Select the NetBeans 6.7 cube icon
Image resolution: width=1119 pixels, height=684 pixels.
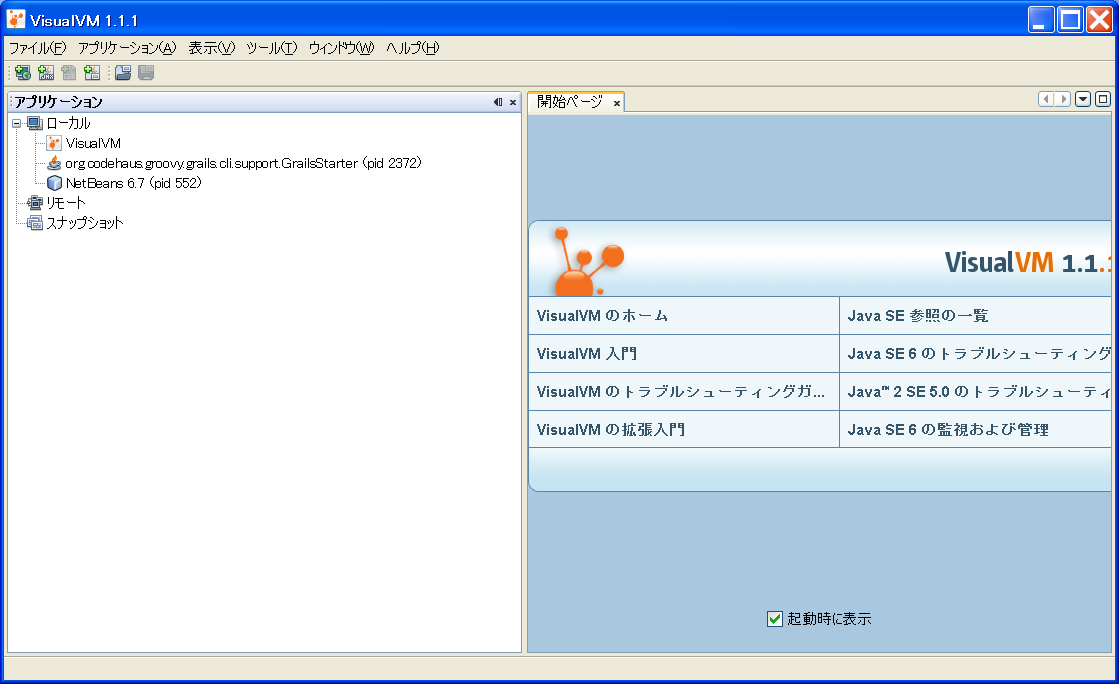click(54, 183)
